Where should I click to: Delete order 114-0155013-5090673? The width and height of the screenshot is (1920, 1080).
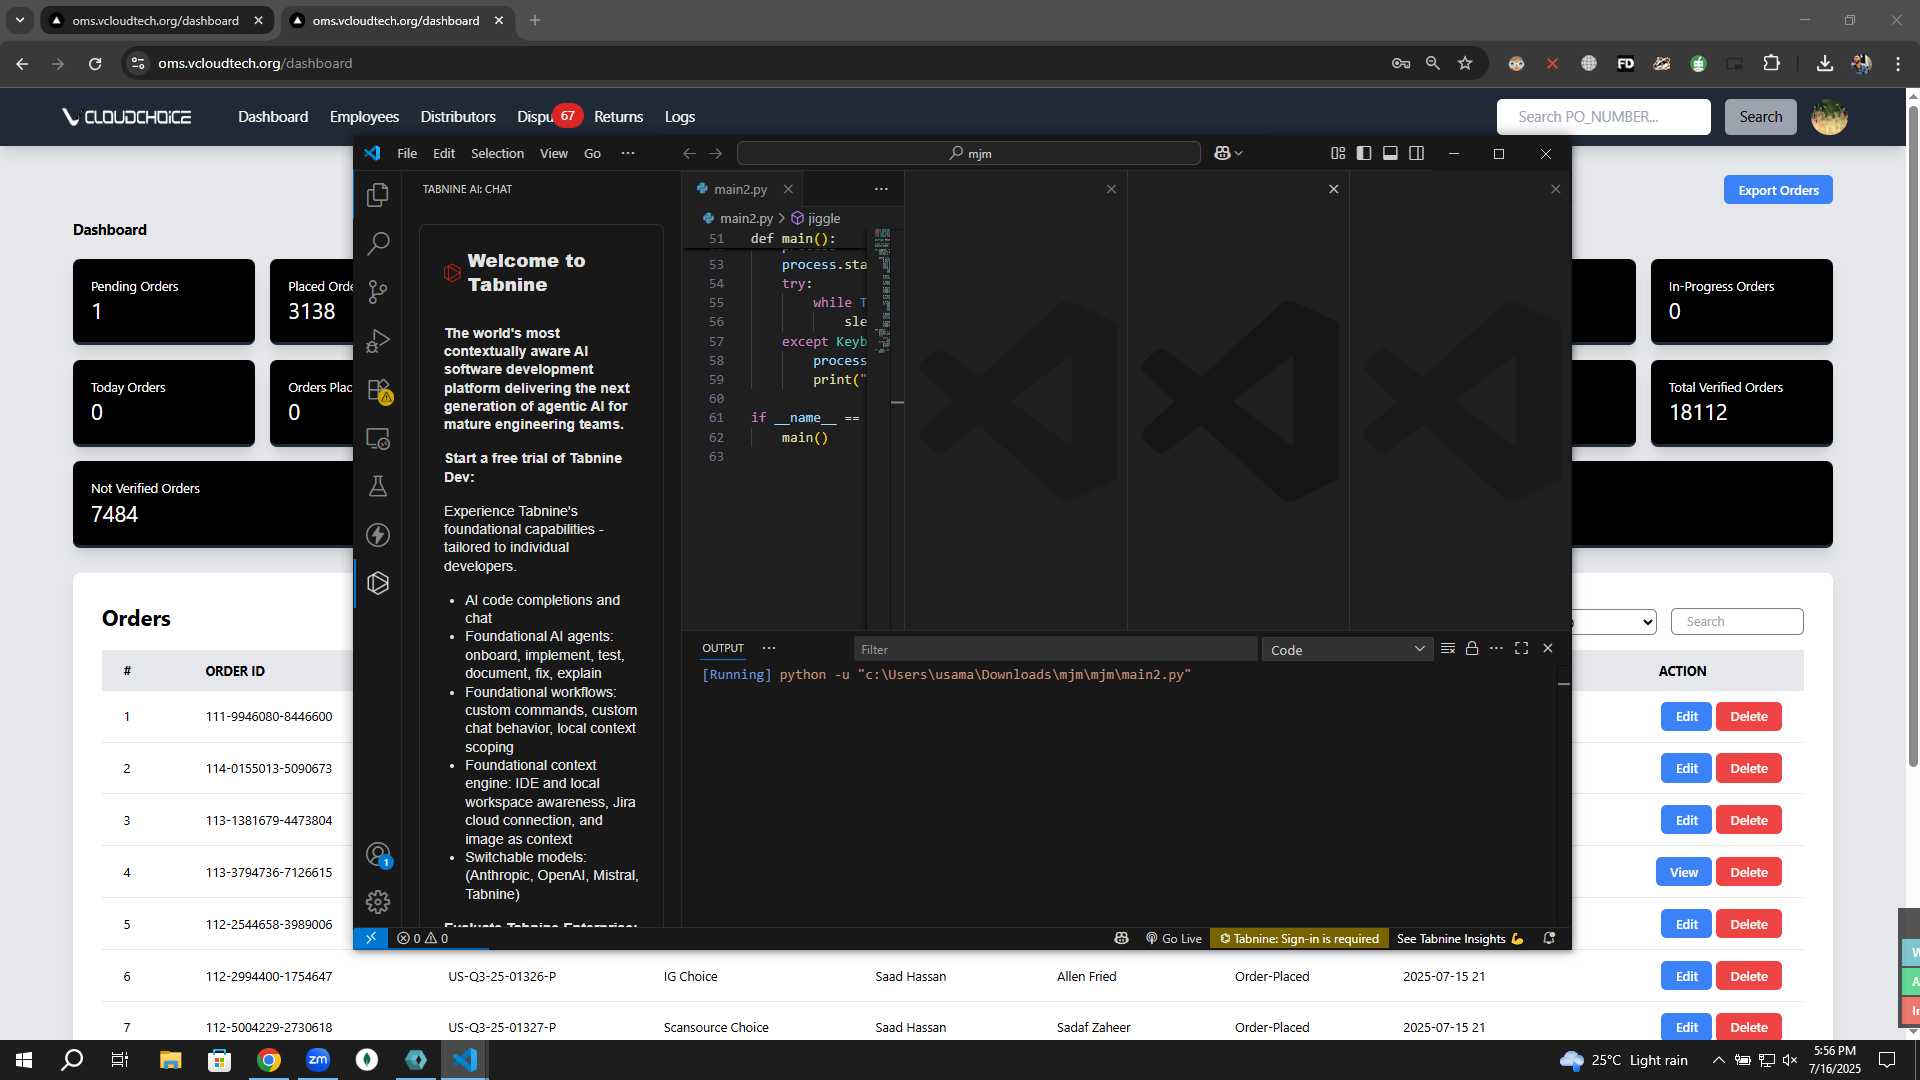(x=1748, y=768)
